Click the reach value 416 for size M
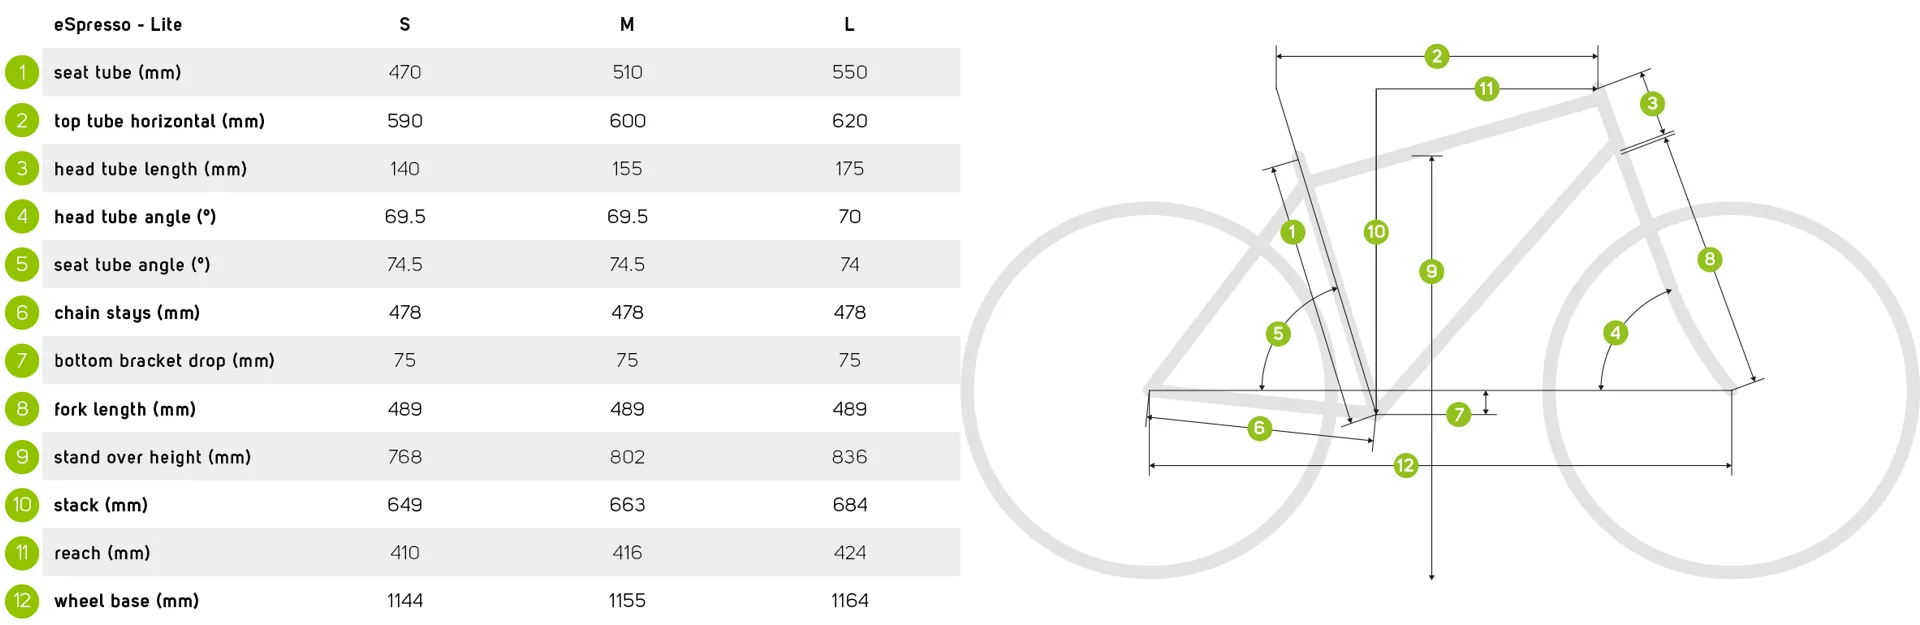The image size is (1920, 625). 627,553
